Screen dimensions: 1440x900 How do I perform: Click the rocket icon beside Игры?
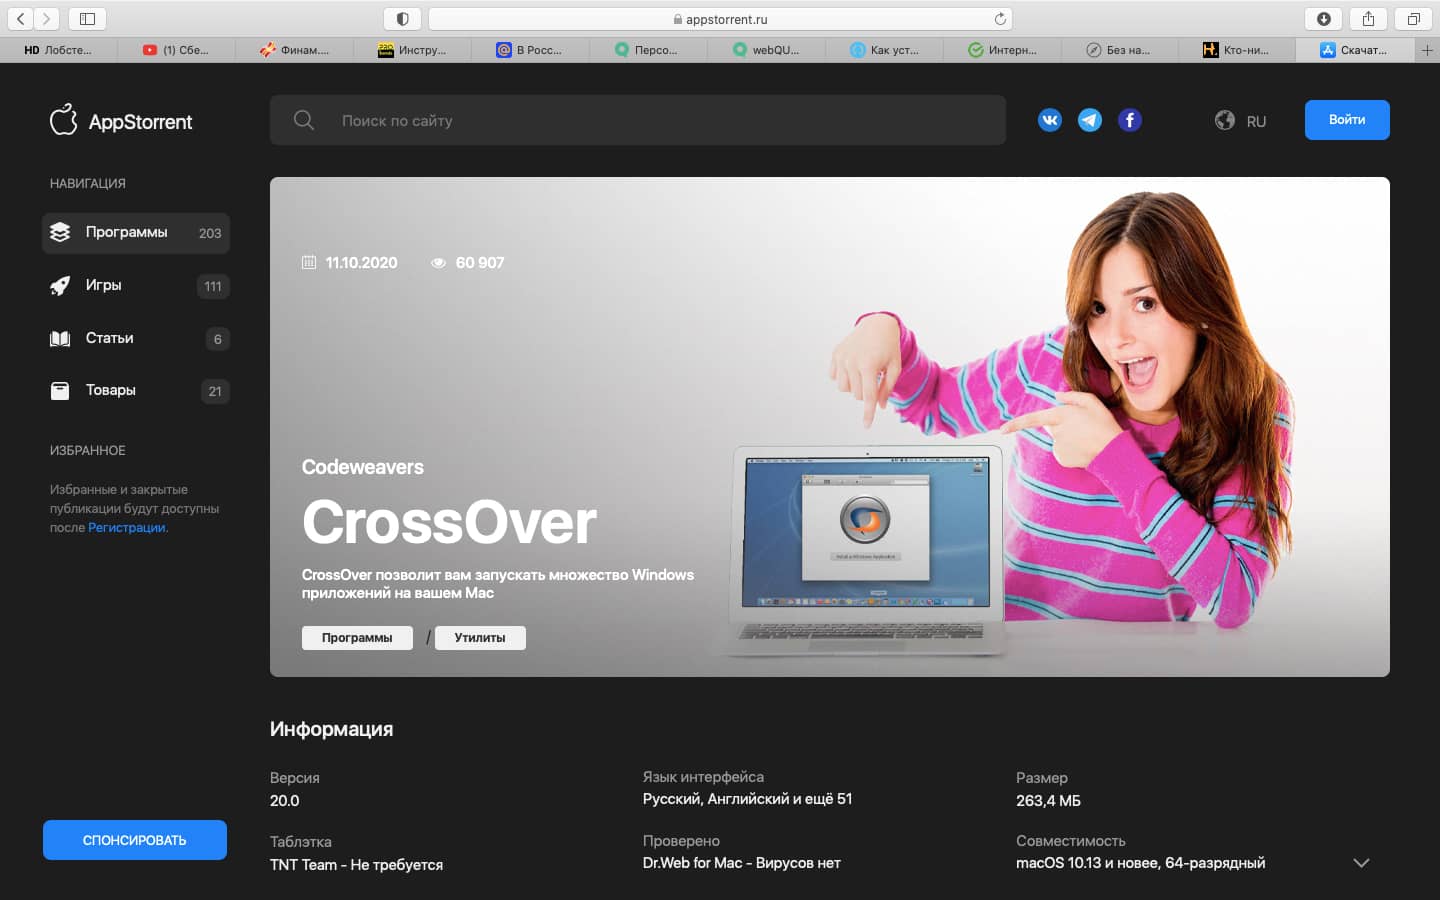(60, 285)
